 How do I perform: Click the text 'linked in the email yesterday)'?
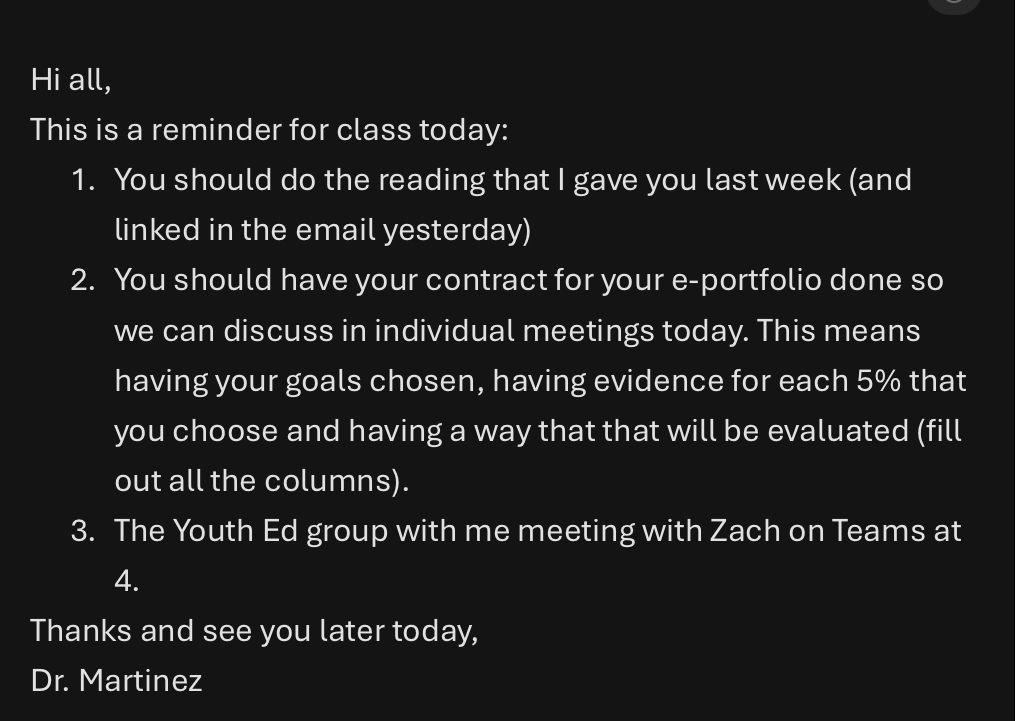pos(322,230)
